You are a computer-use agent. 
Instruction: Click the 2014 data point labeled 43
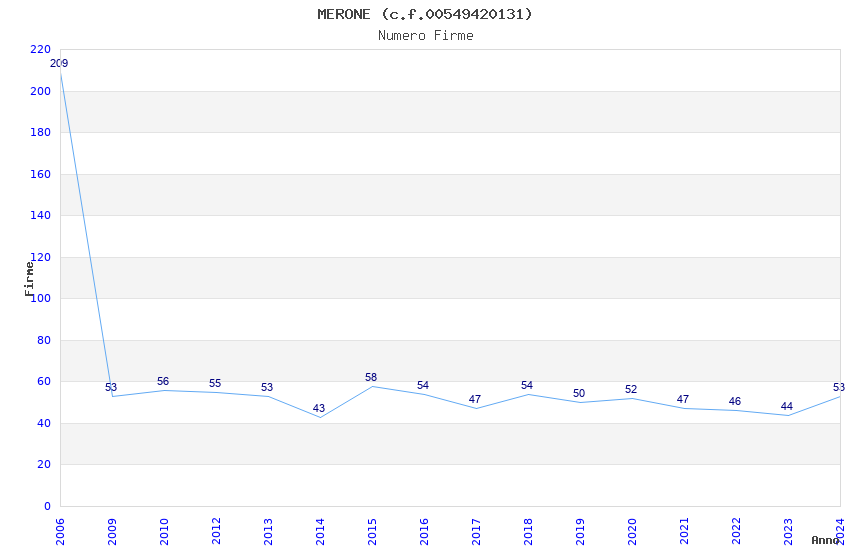pyautogui.click(x=320, y=417)
